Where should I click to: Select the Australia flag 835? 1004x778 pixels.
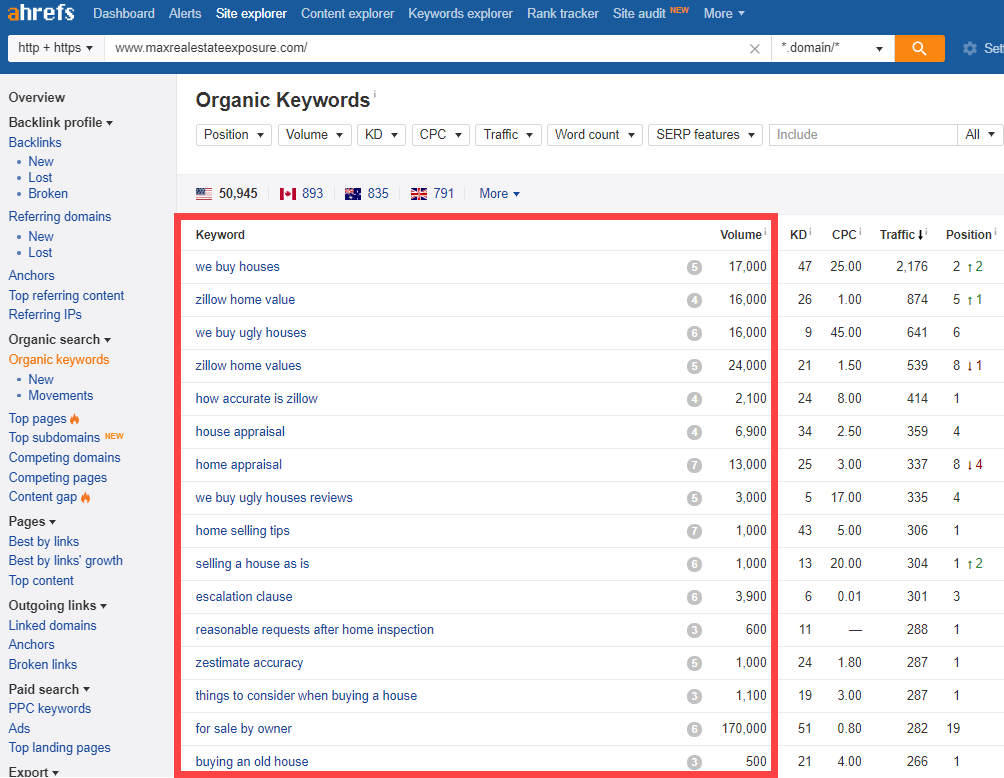click(367, 193)
